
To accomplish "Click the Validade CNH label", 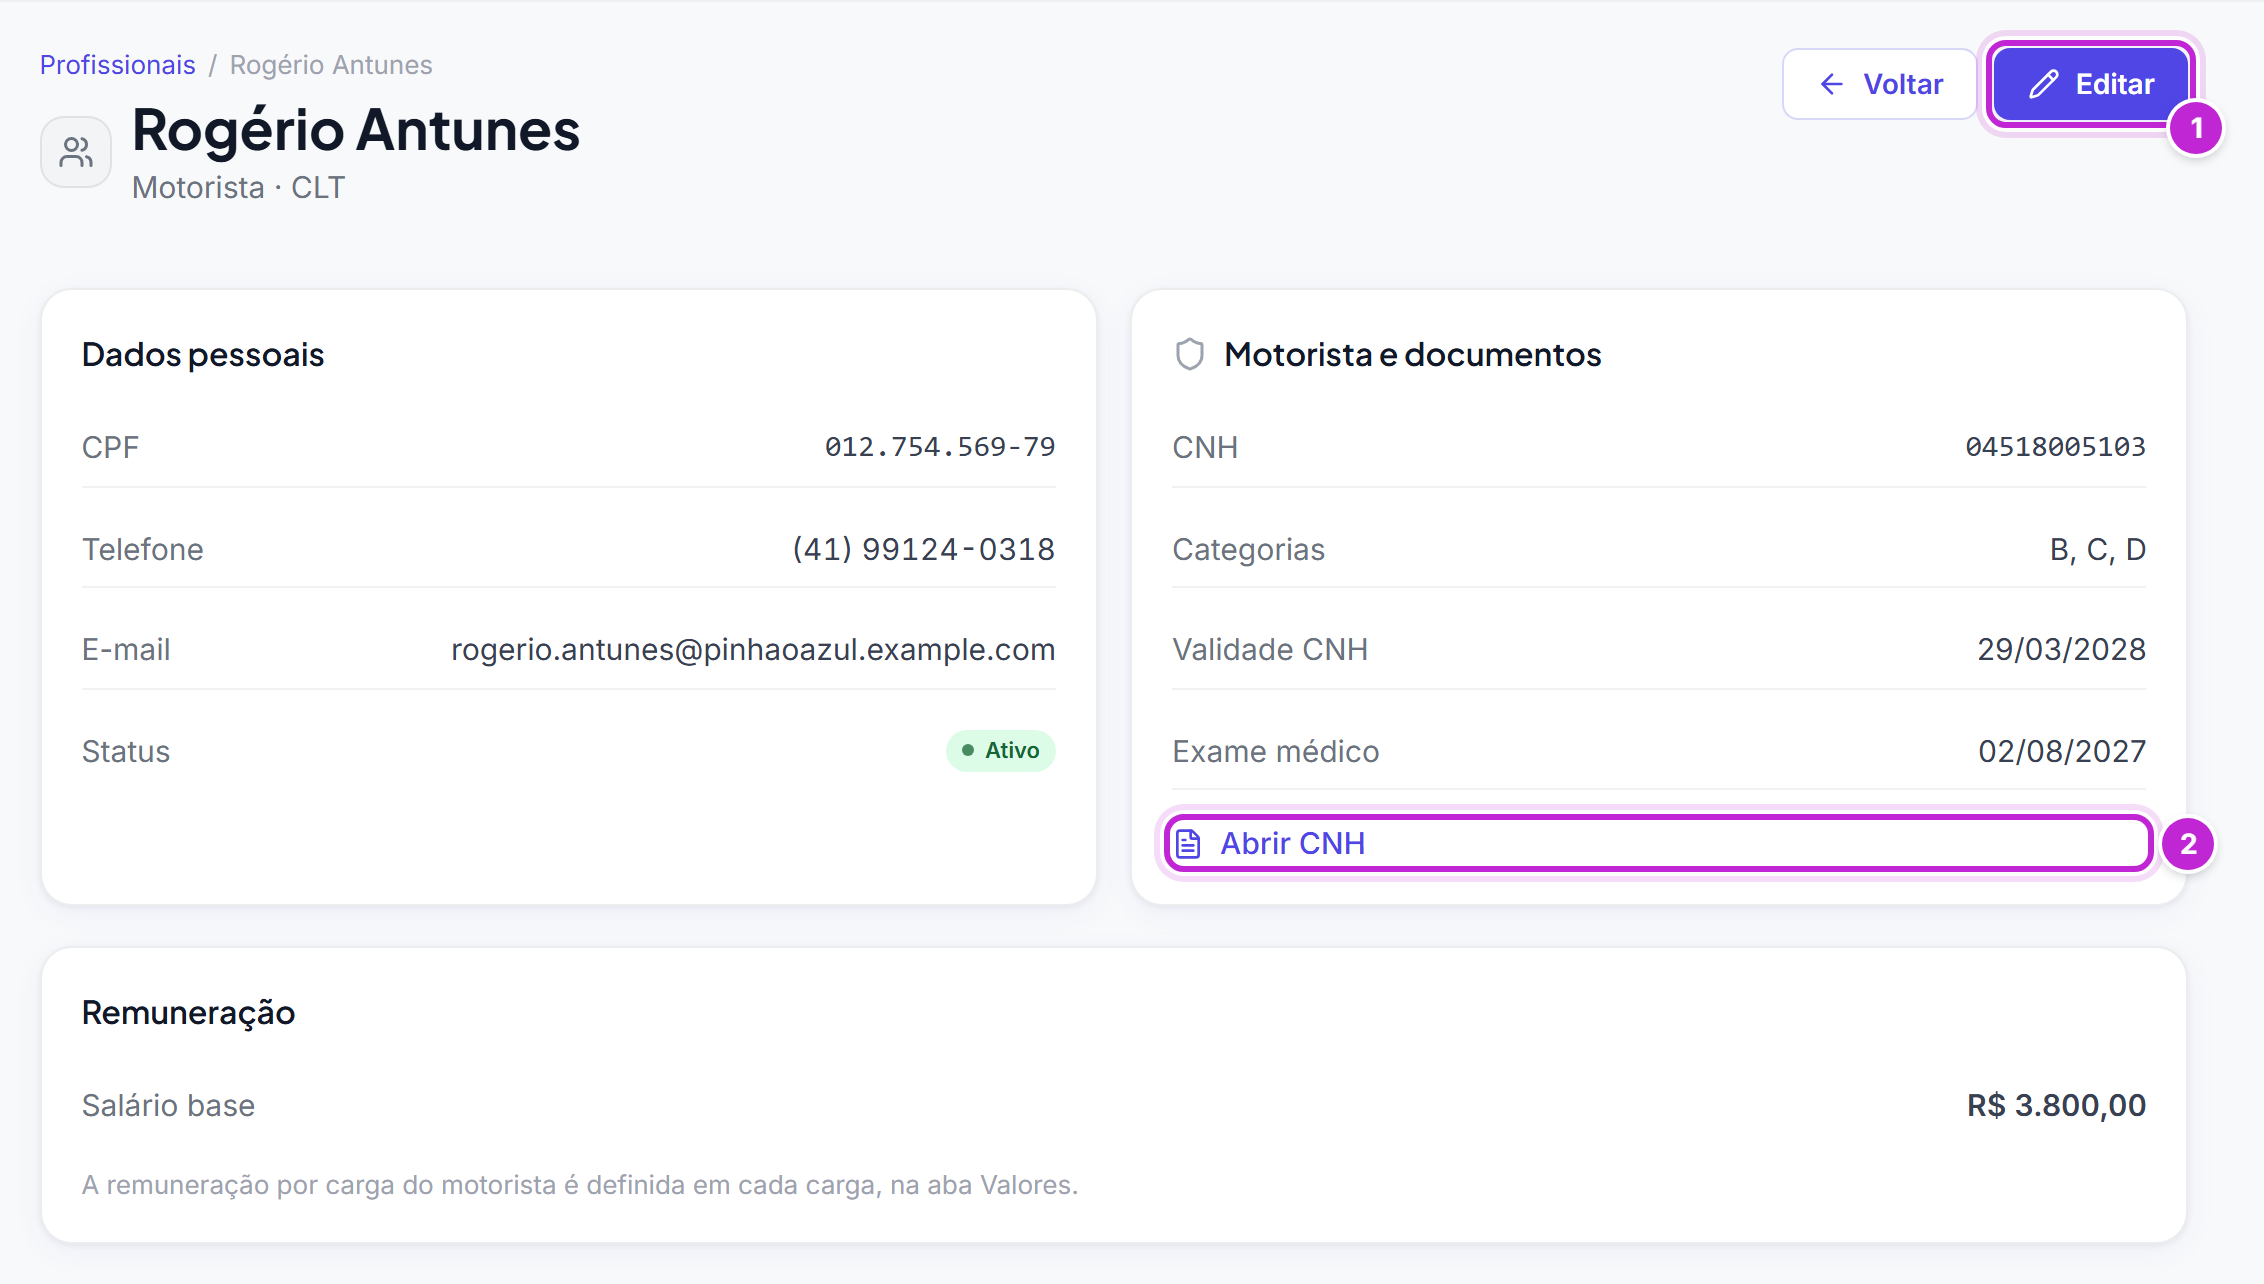I will click(1270, 650).
